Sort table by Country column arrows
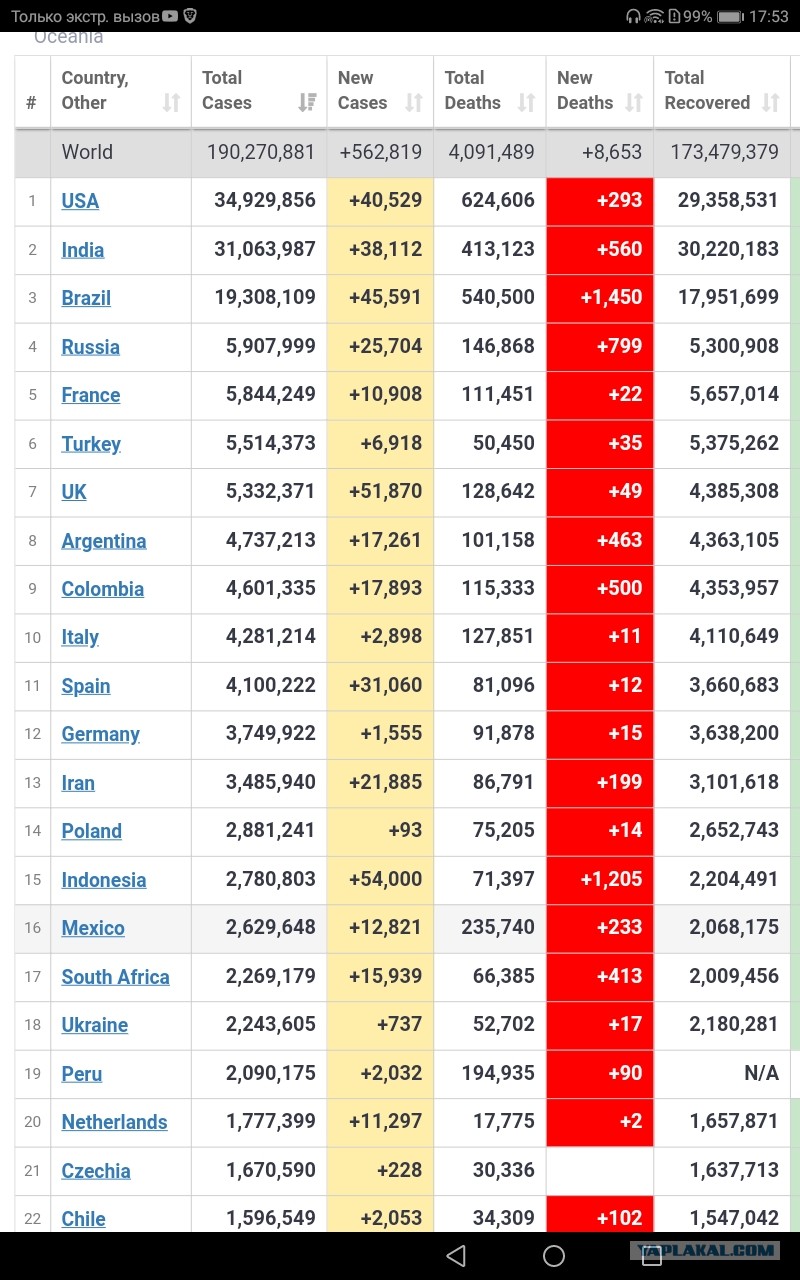Image resolution: width=800 pixels, height=1280 pixels. point(172,103)
